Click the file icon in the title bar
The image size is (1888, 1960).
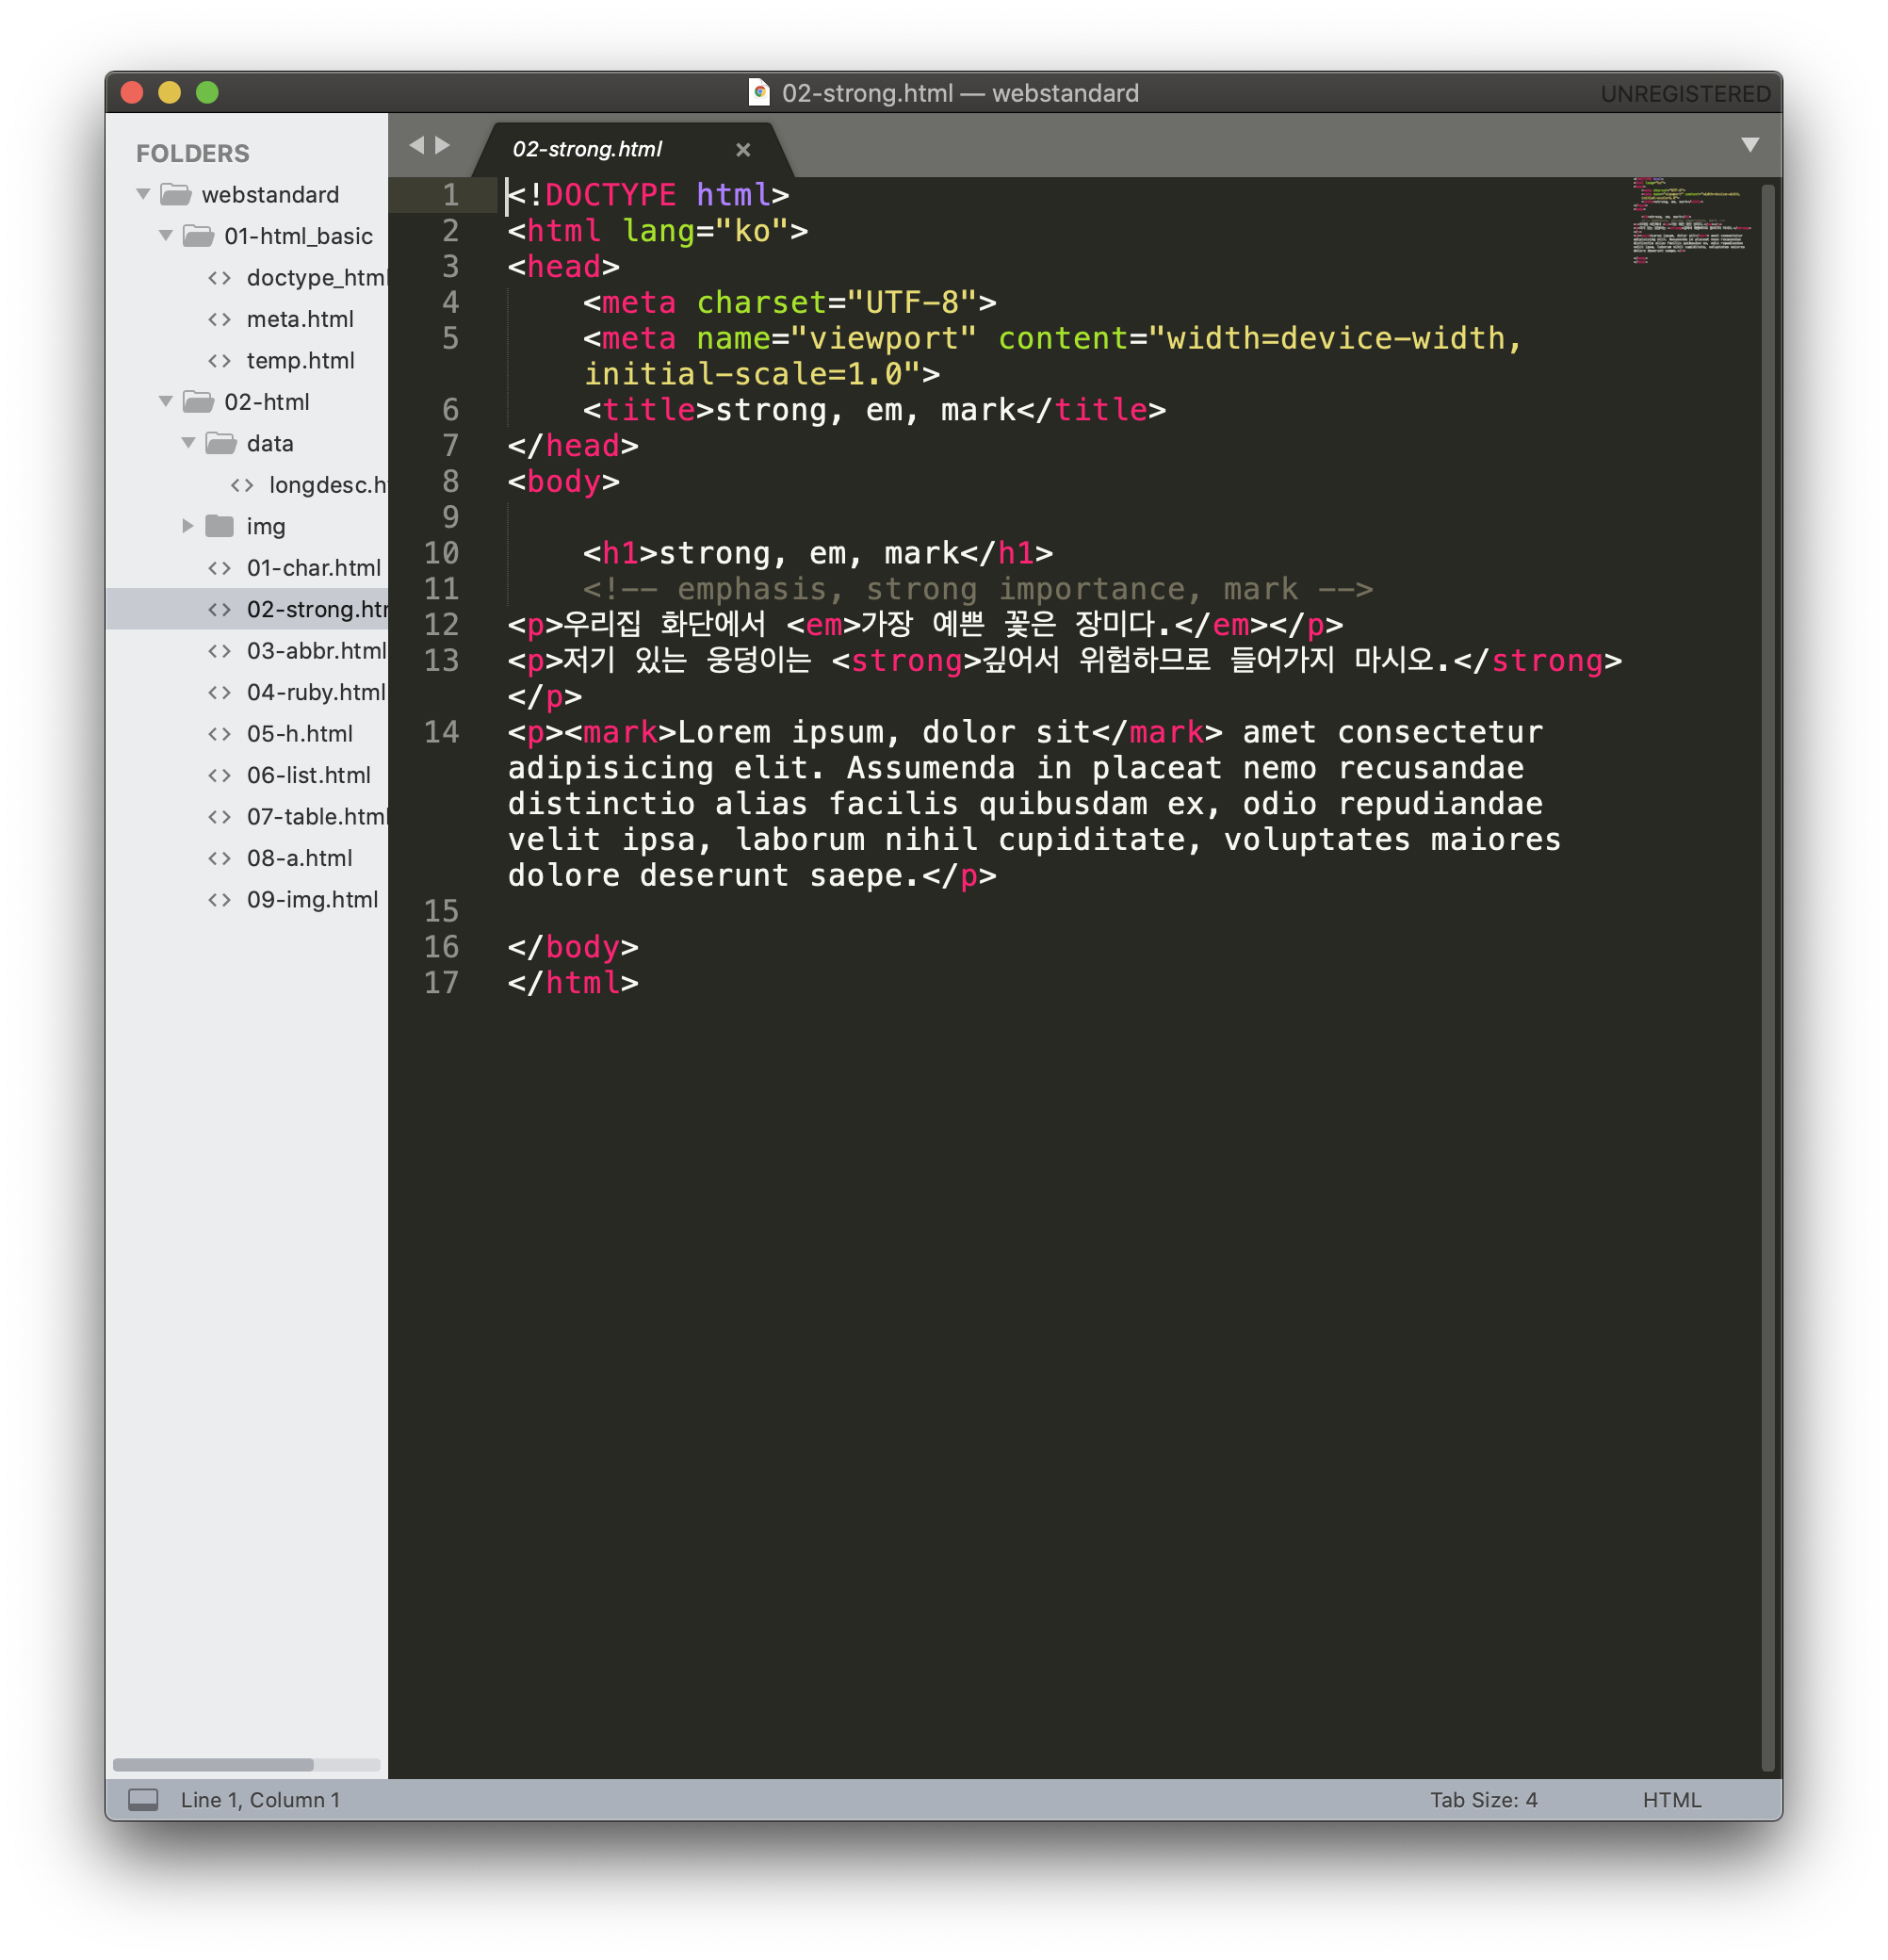(x=759, y=93)
